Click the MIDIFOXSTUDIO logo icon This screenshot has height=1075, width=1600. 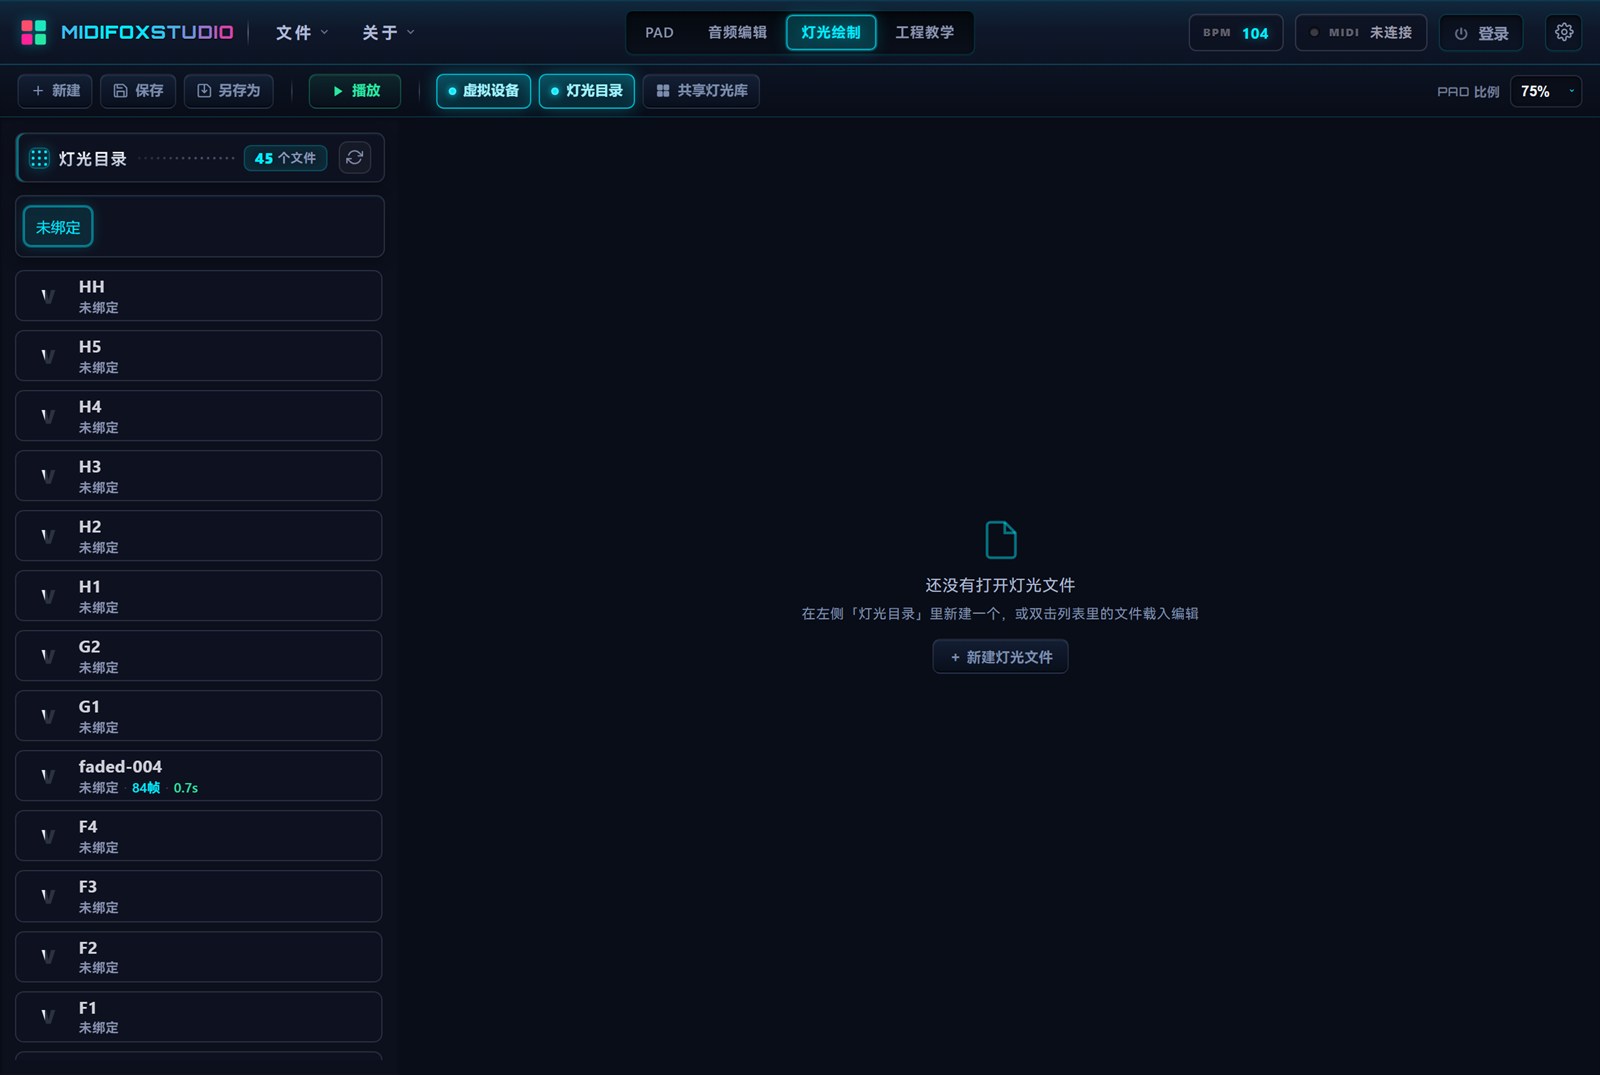[34, 32]
